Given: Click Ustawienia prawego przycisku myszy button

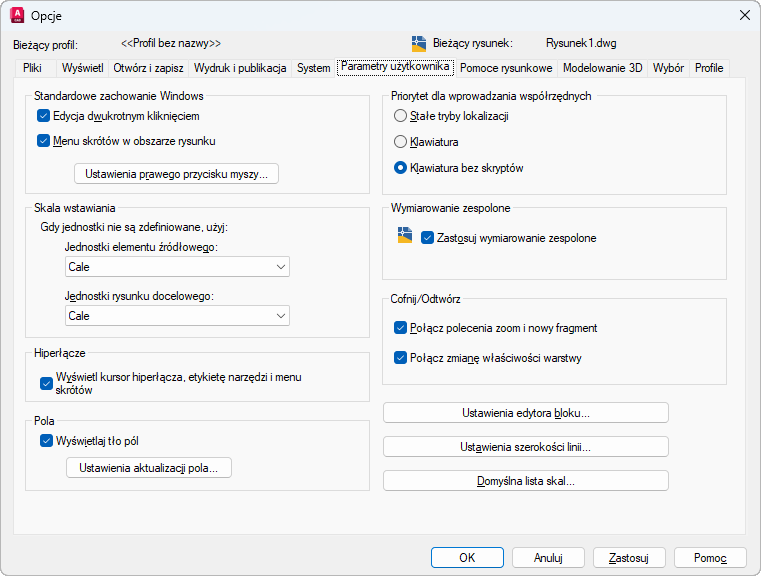Looking at the screenshot, I should pos(176,174).
